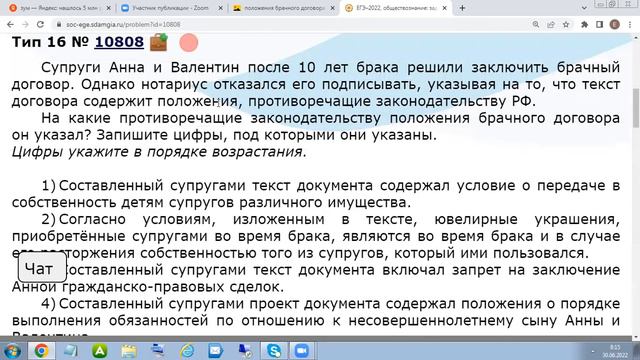This screenshot has width=640, height=360.
Task: Switch to the marriage contract provisions tab
Action: (x=283, y=8)
